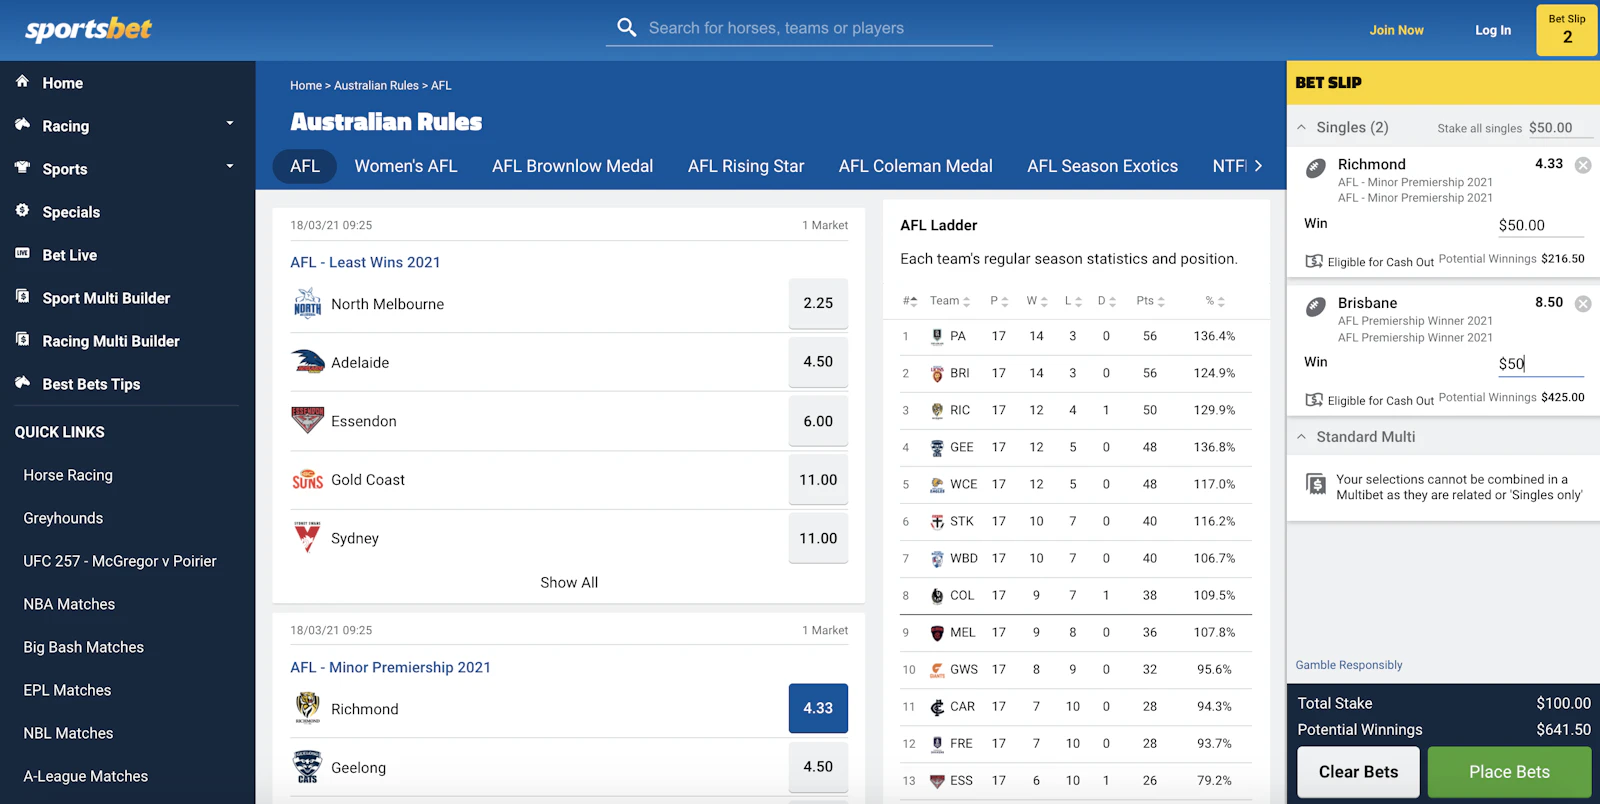This screenshot has width=1600, height=804.
Task: Click Place Bets button
Action: (x=1509, y=772)
